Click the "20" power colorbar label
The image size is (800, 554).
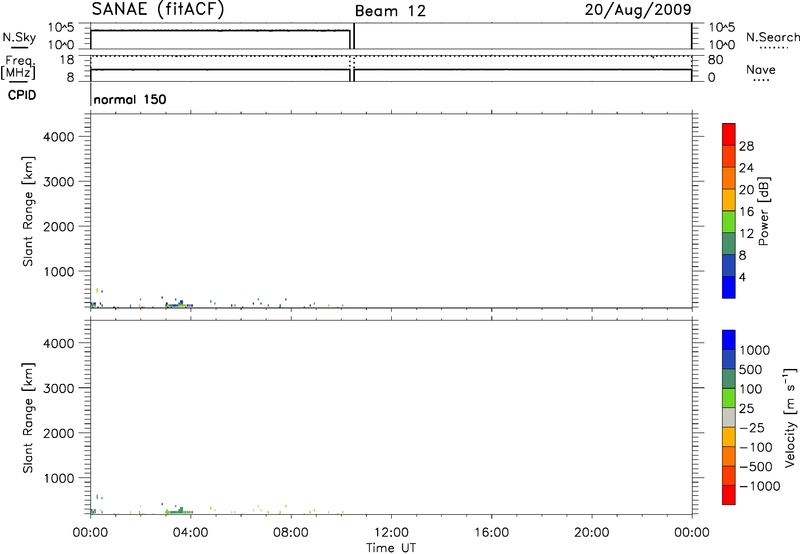[746, 190]
